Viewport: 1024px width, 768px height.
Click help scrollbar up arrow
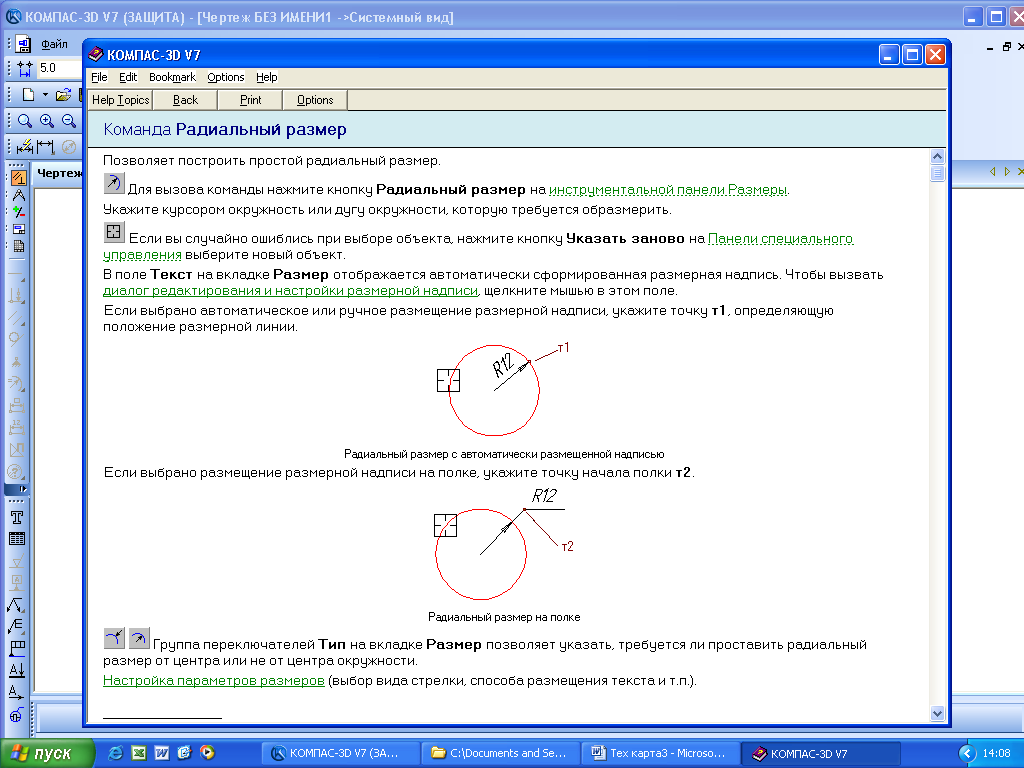click(x=937, y=157)
